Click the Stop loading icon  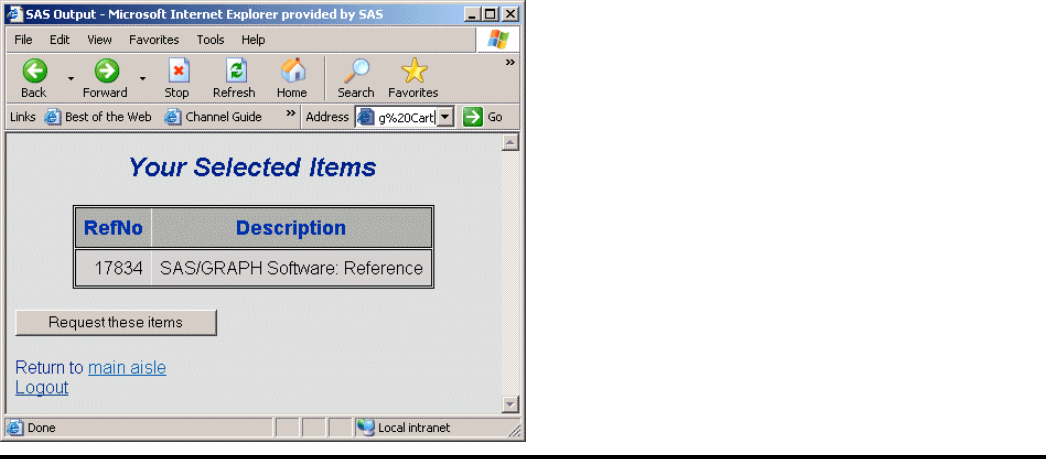(177, 71)
